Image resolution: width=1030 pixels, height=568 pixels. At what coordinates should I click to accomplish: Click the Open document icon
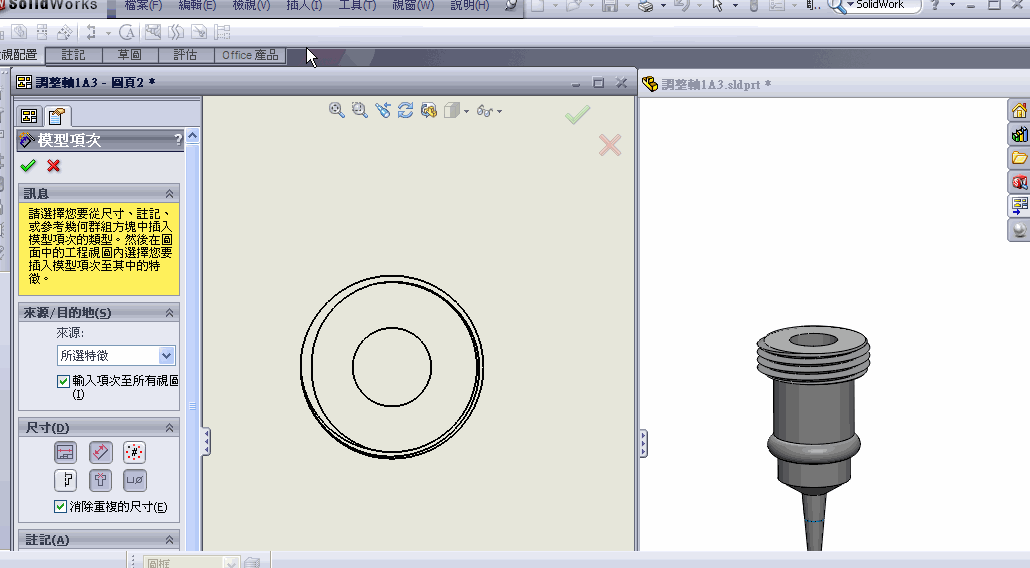[x=573, y=6]
